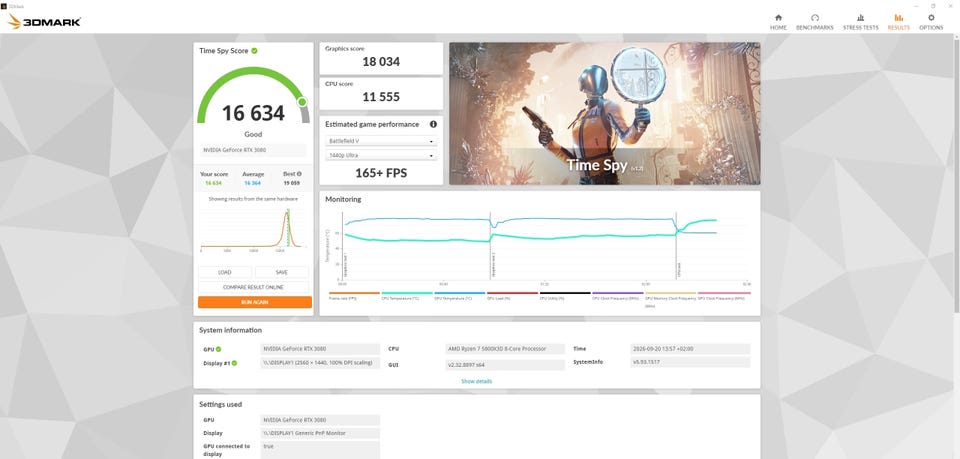Toggle CPU Clock Frequency legend series
The width and height of the screenshot is (960, 459).
point(617,296)
